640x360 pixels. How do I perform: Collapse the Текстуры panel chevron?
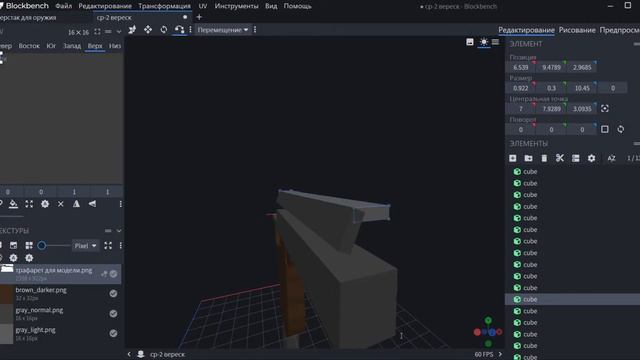pos(119,231)
